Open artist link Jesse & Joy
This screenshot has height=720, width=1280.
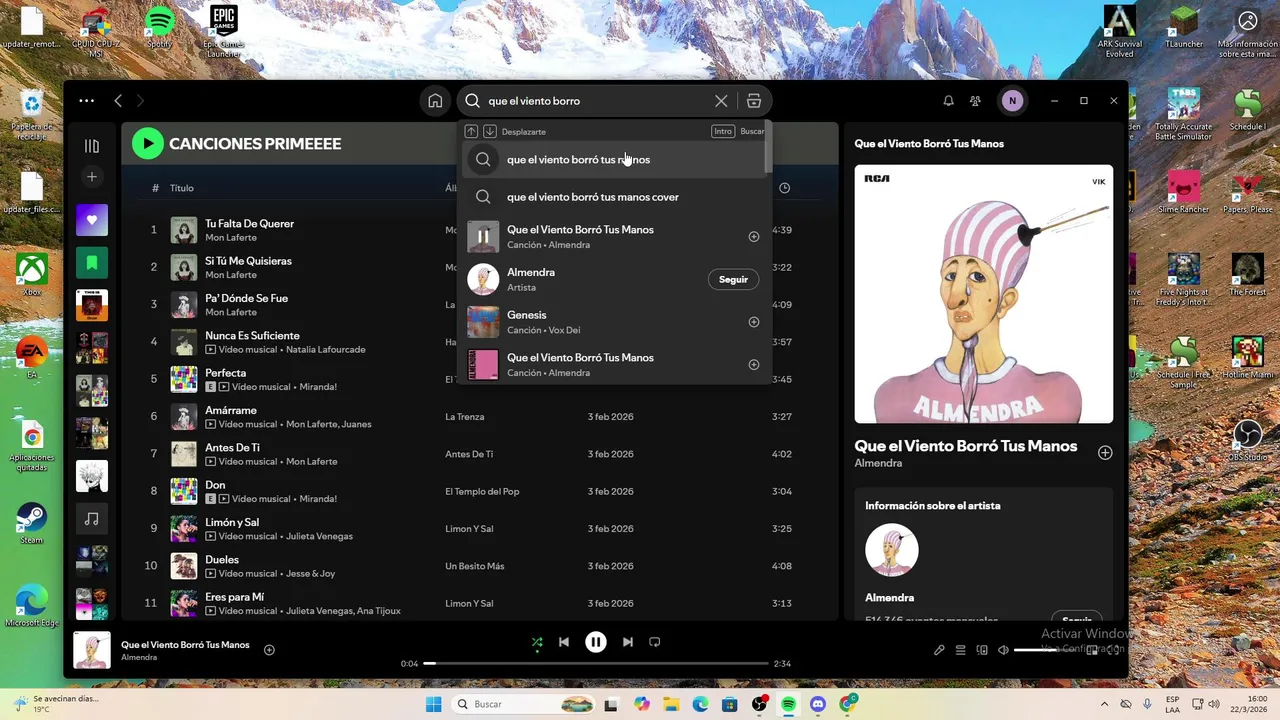310,574
